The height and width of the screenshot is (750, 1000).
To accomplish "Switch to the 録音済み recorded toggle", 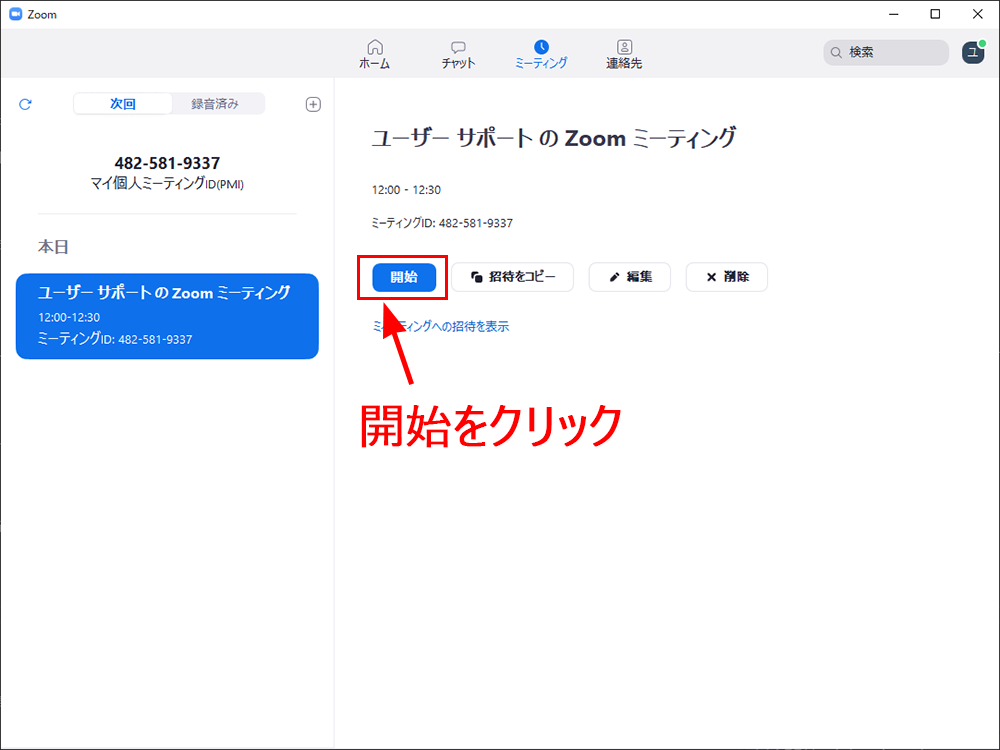I will [215, 104].
